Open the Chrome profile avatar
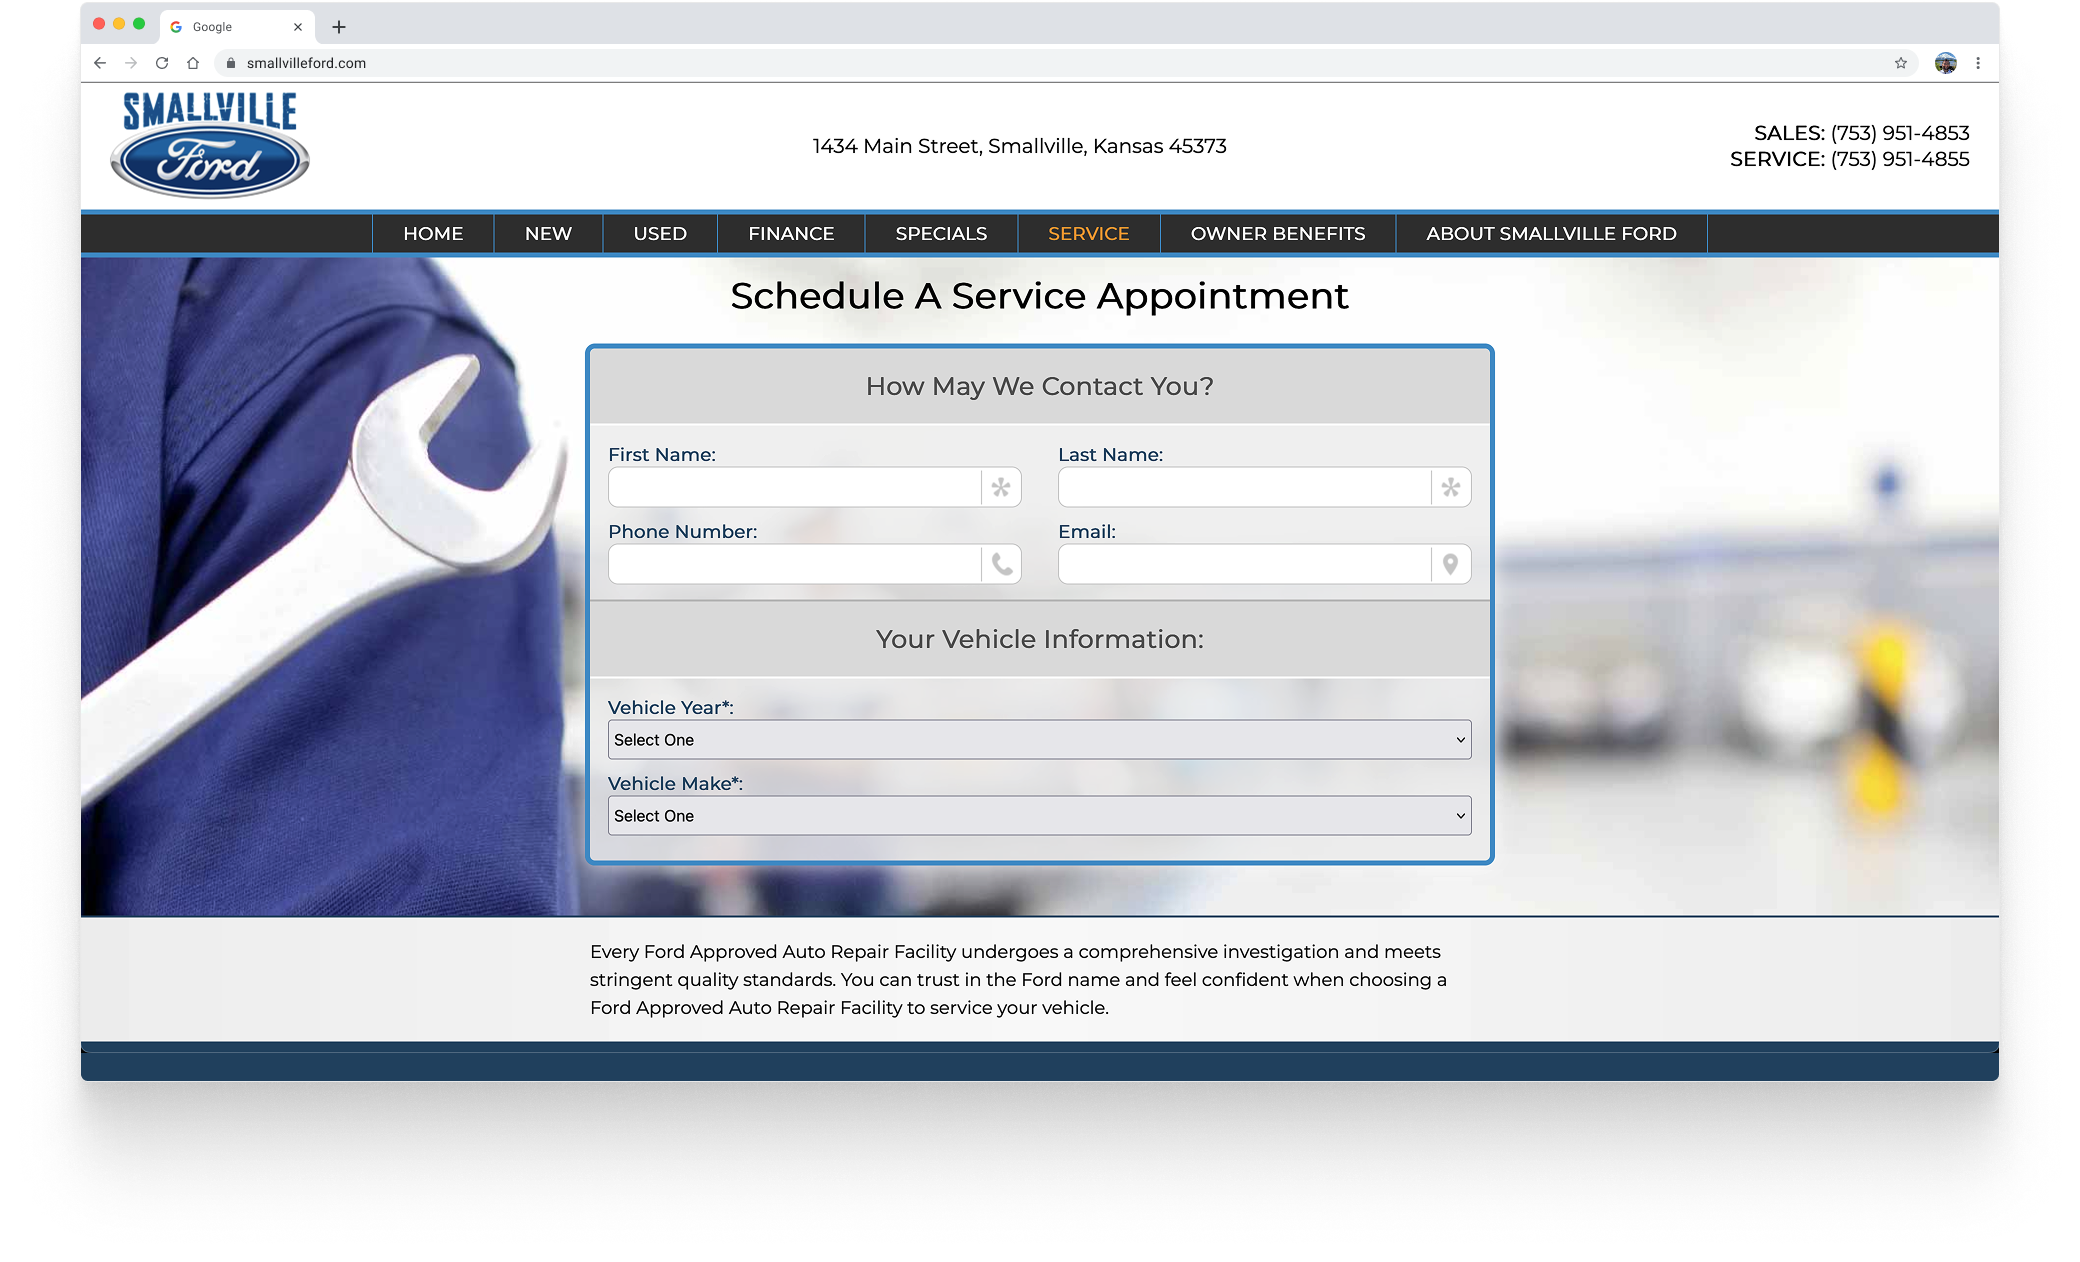 1945,63
